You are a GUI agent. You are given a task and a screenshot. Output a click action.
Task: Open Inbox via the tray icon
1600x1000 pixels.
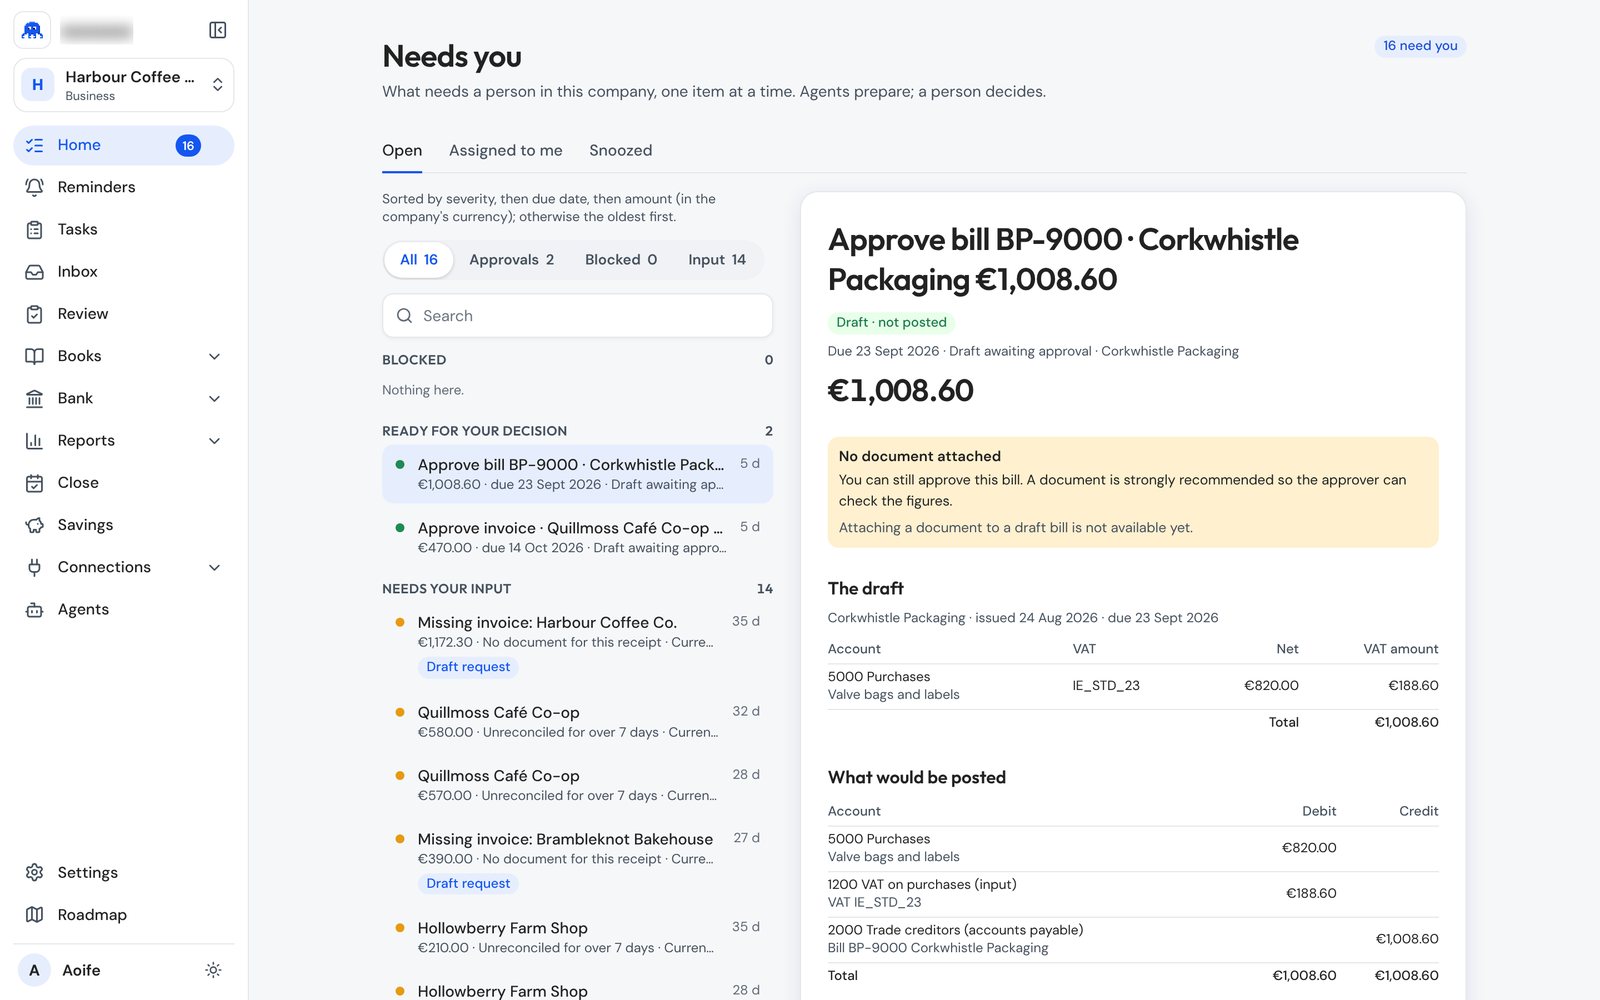click(34, 271)
